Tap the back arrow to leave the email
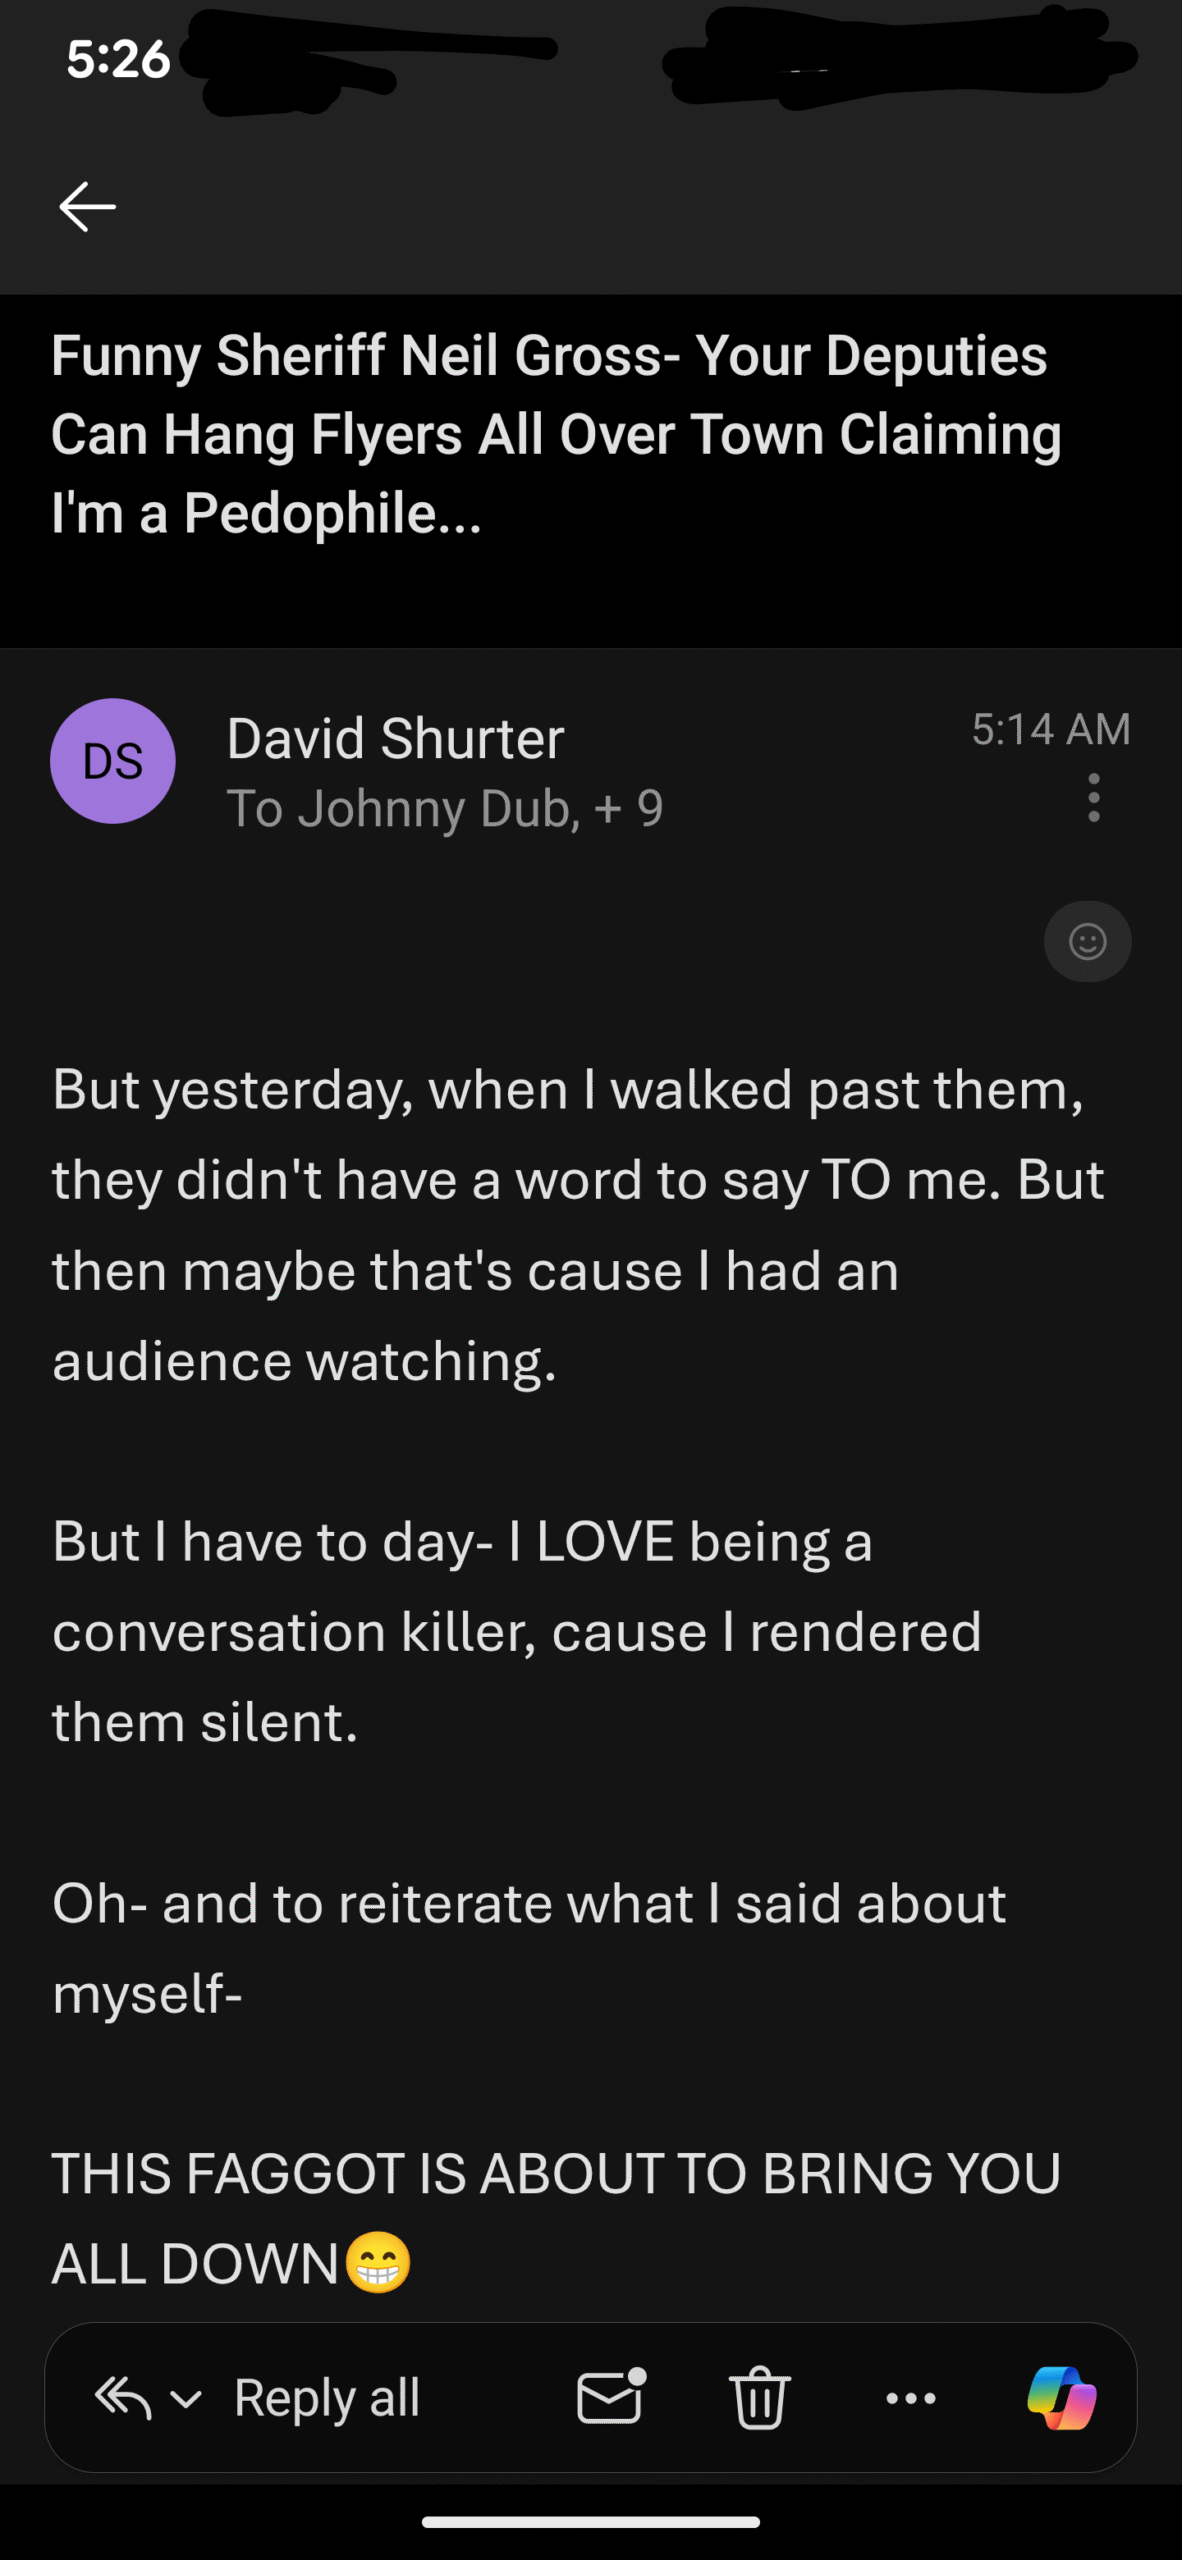1182x2560 pixels. (x=88, y=207)
